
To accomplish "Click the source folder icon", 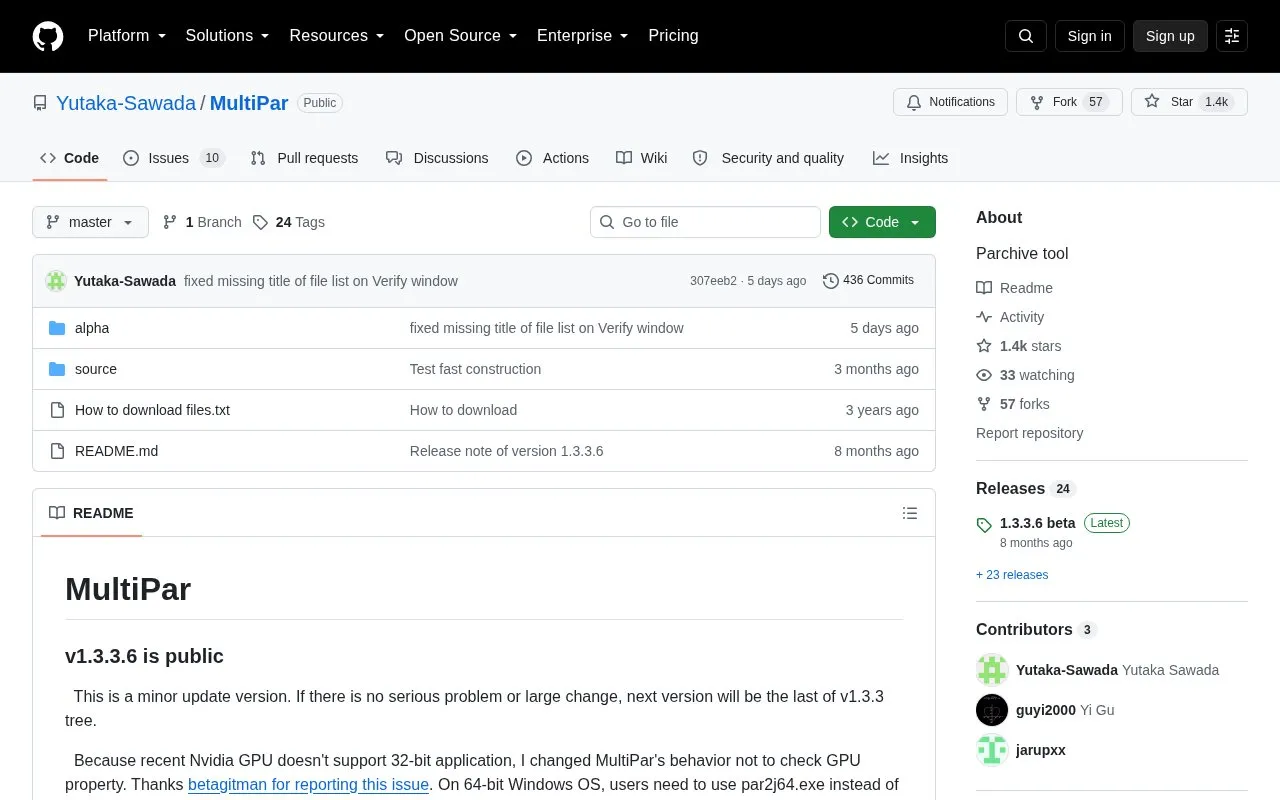I will (57, 369).
